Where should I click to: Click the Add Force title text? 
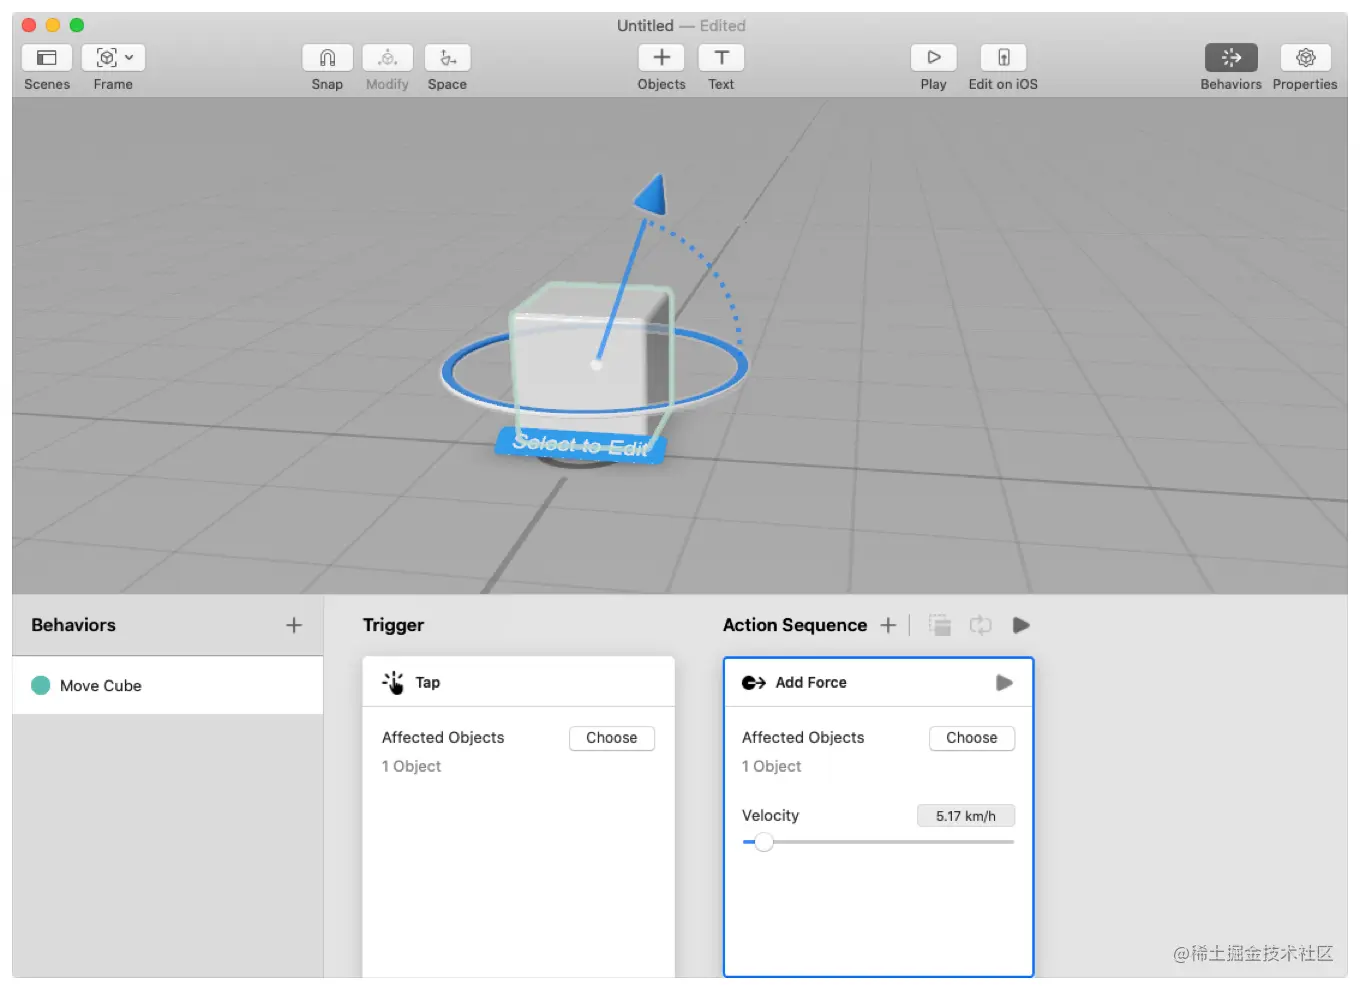811,682
